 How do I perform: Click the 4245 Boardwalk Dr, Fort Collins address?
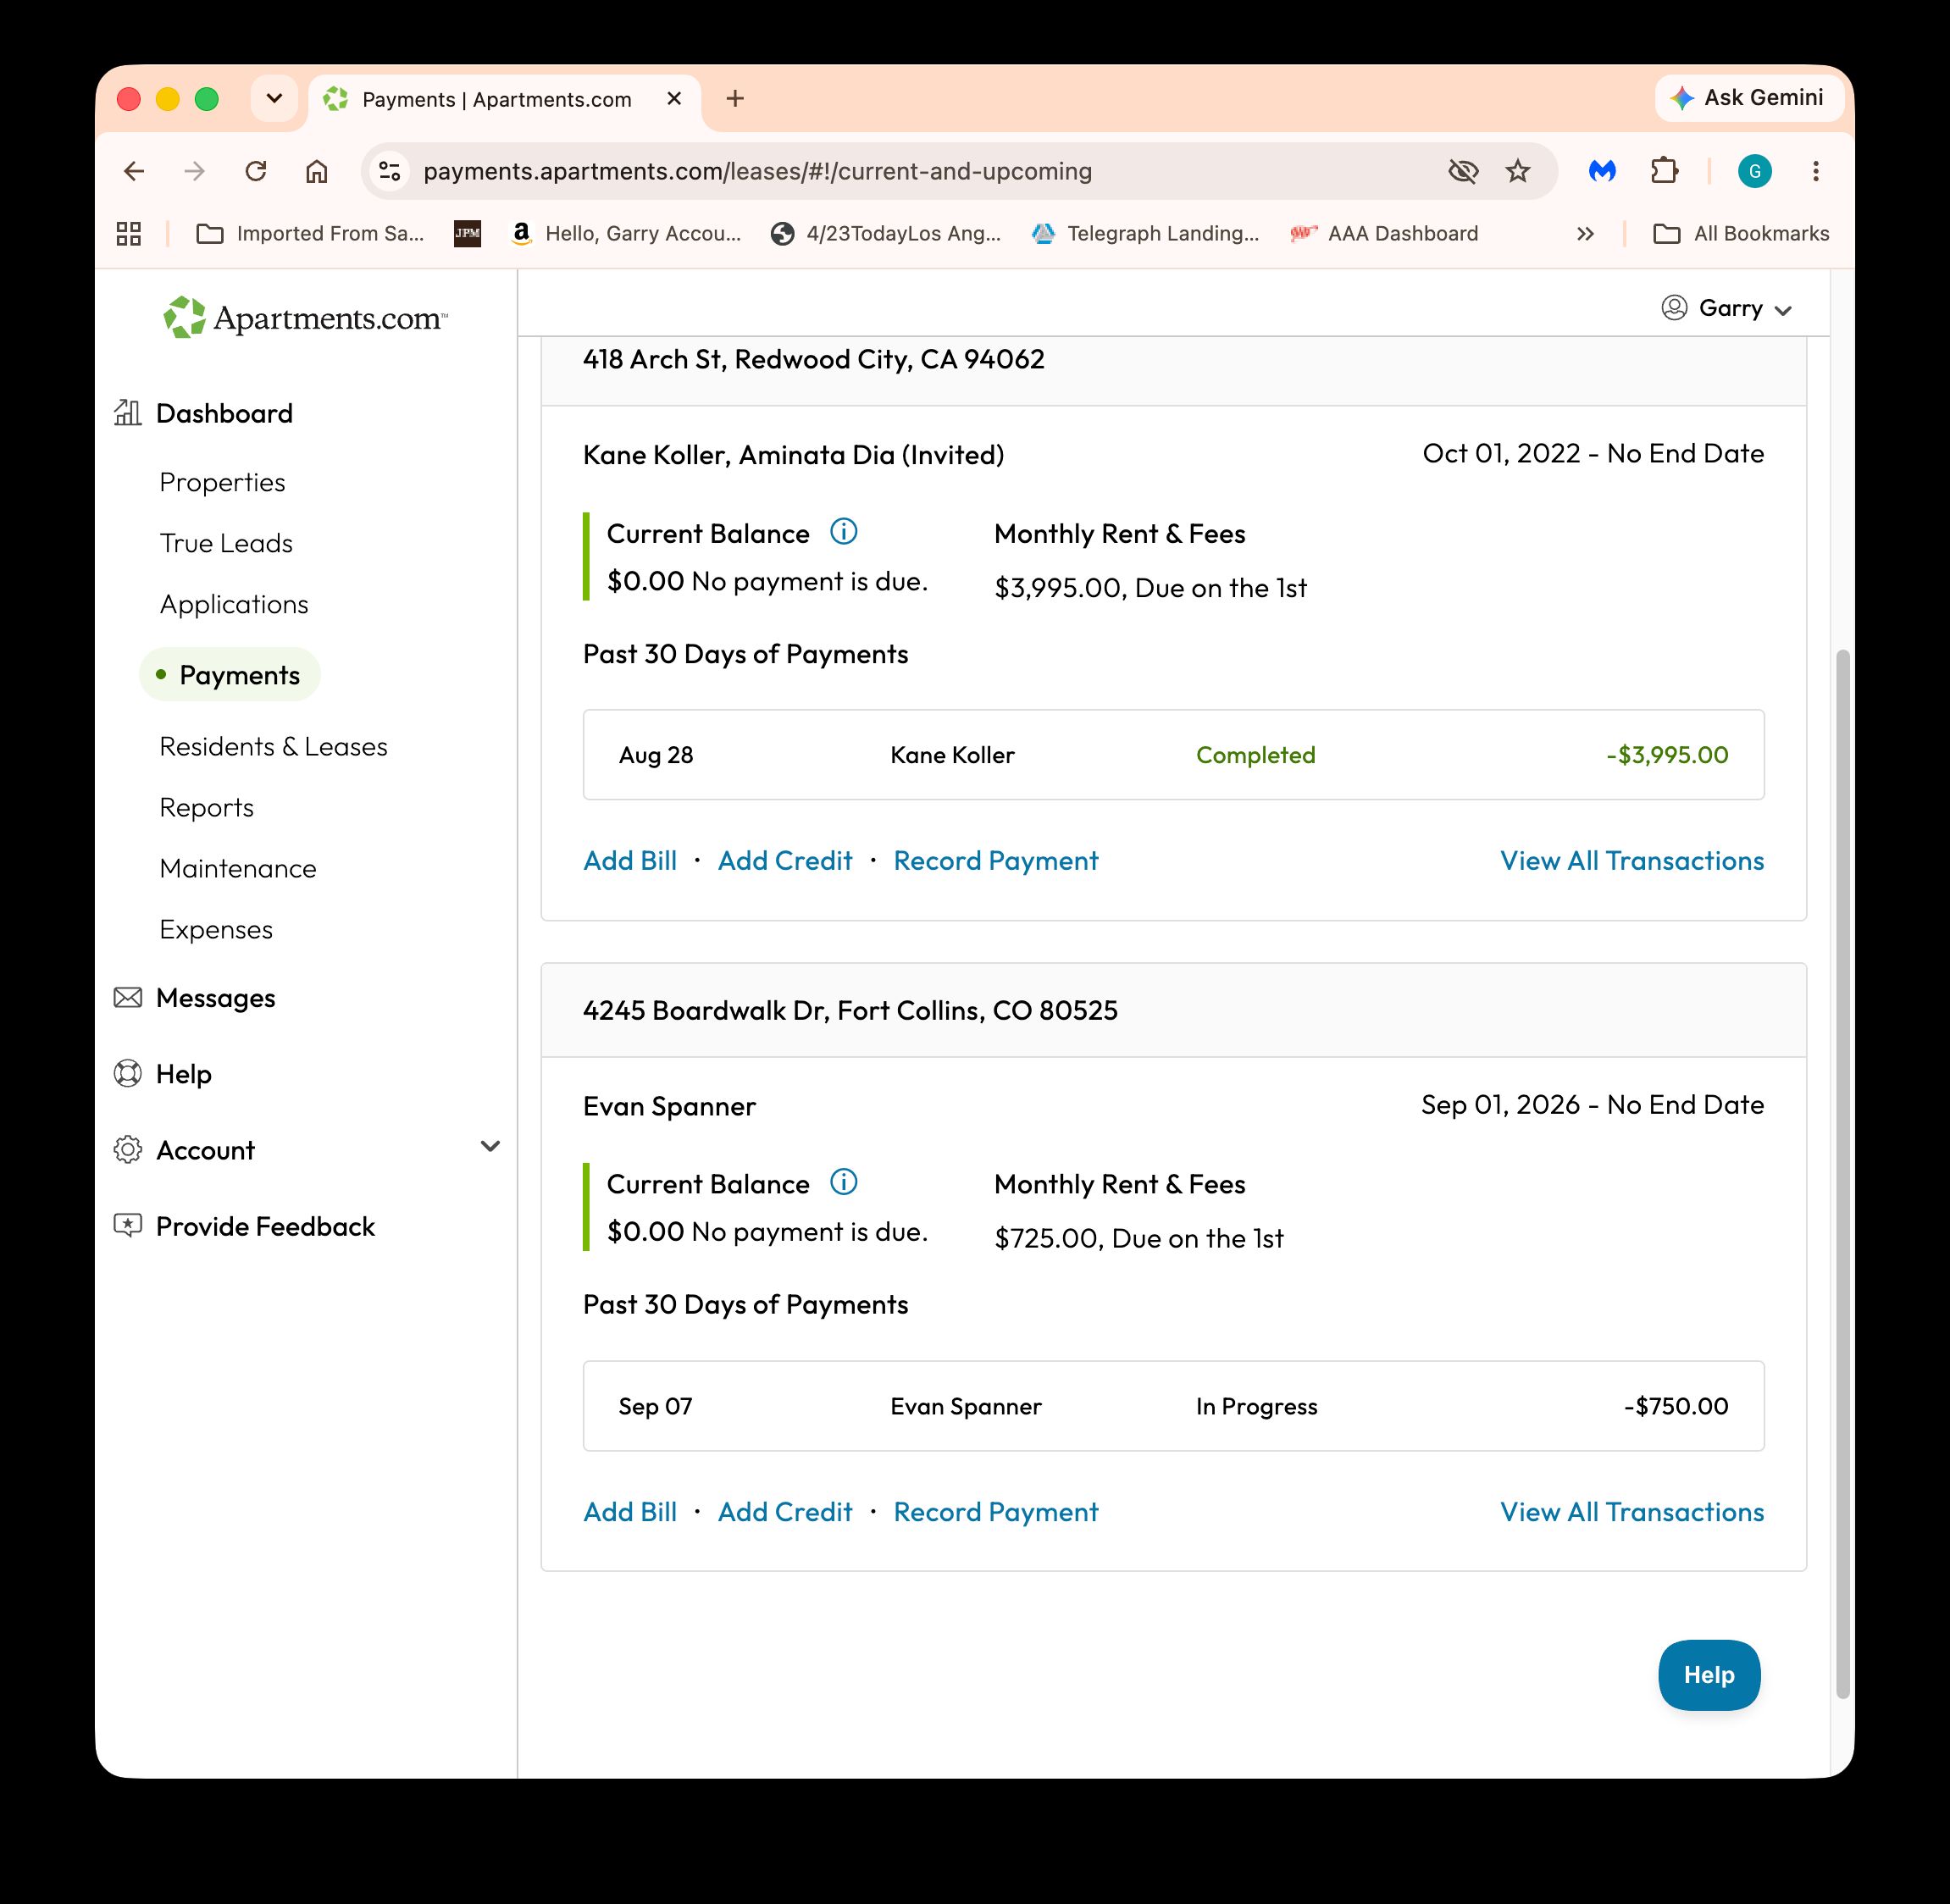pos(850,1010)
